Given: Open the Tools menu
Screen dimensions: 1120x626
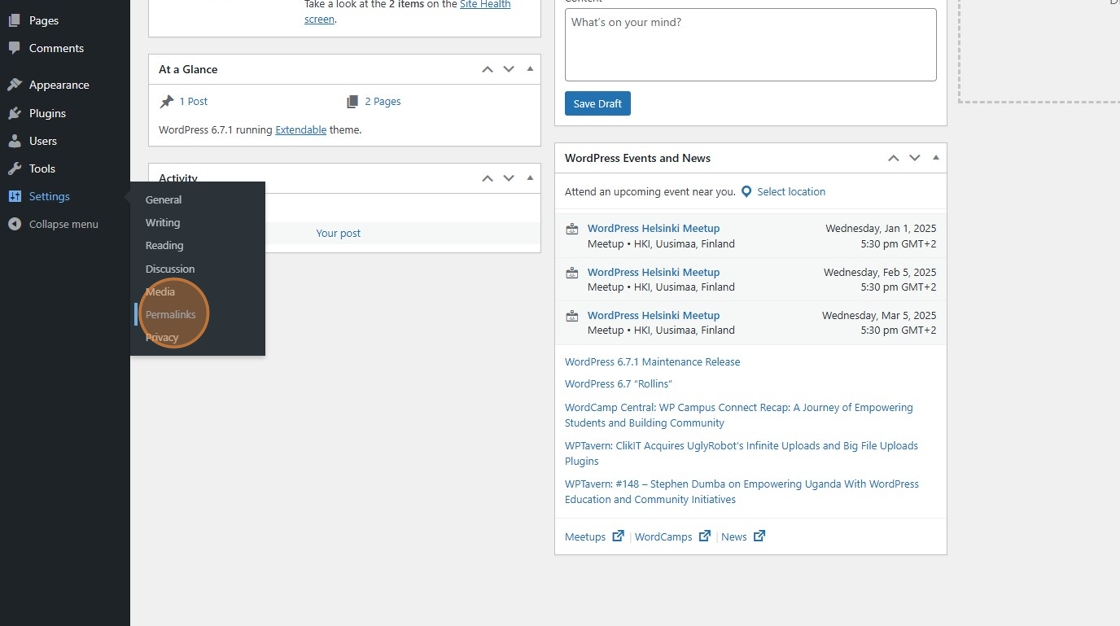Looking at the screenshot, I should pos(41,169).
